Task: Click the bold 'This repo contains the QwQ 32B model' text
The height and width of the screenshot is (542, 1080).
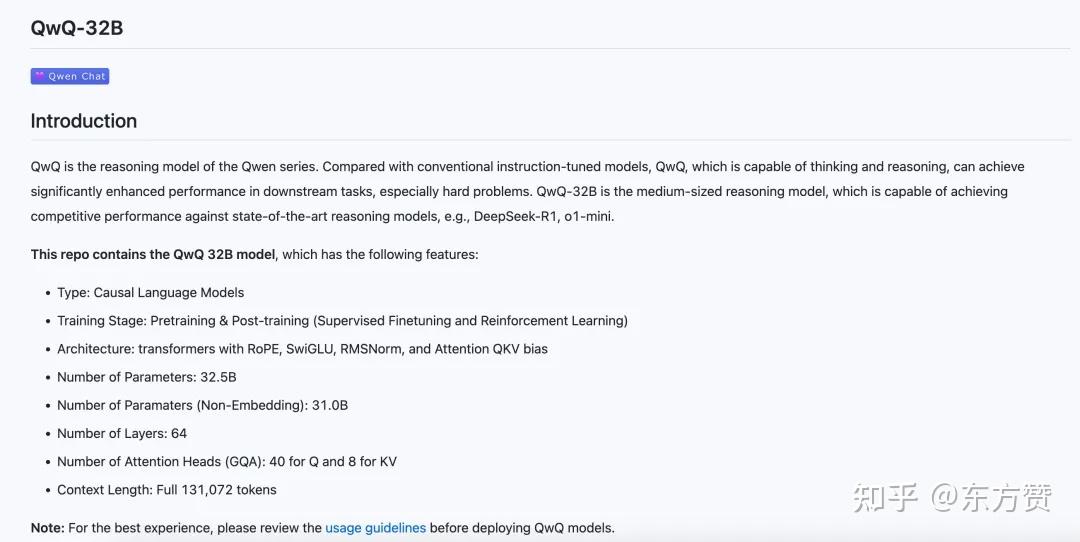Action: pos(153,254)
